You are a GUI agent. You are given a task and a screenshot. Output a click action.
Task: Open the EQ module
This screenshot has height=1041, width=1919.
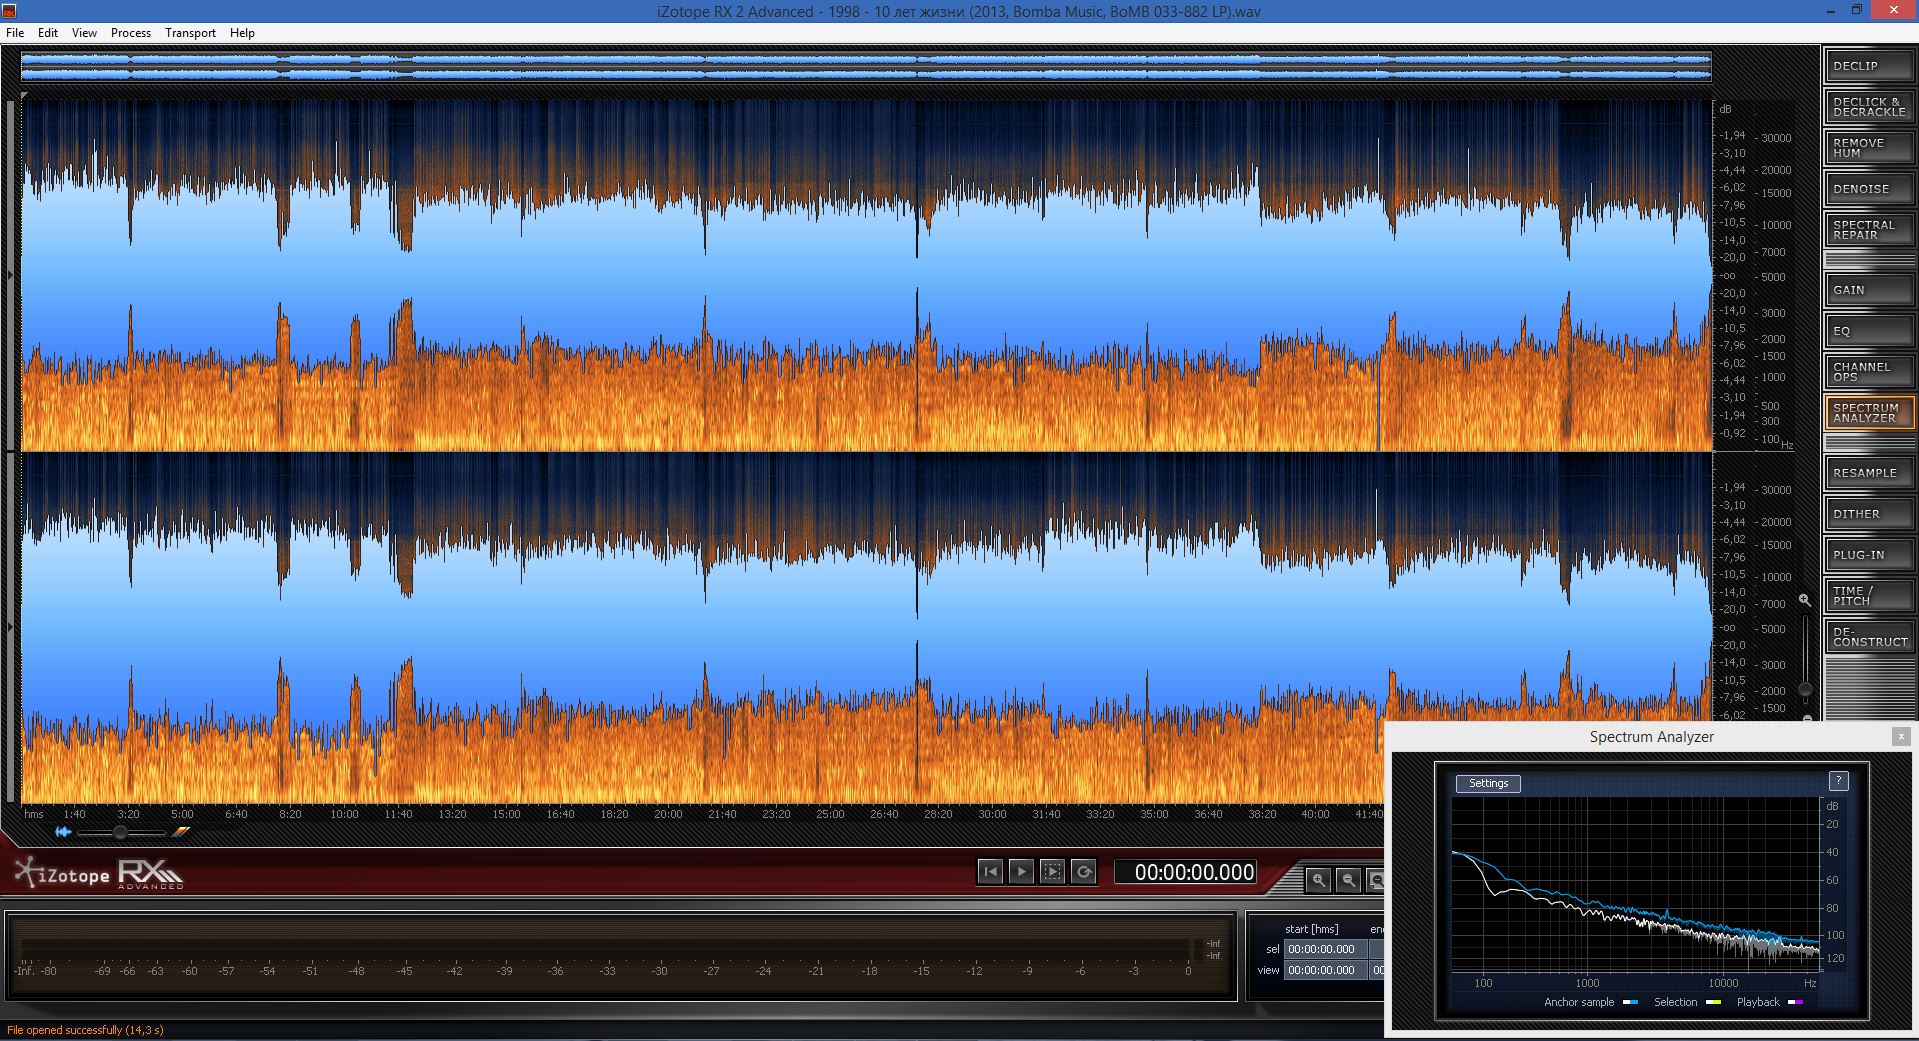[1868, 331]
